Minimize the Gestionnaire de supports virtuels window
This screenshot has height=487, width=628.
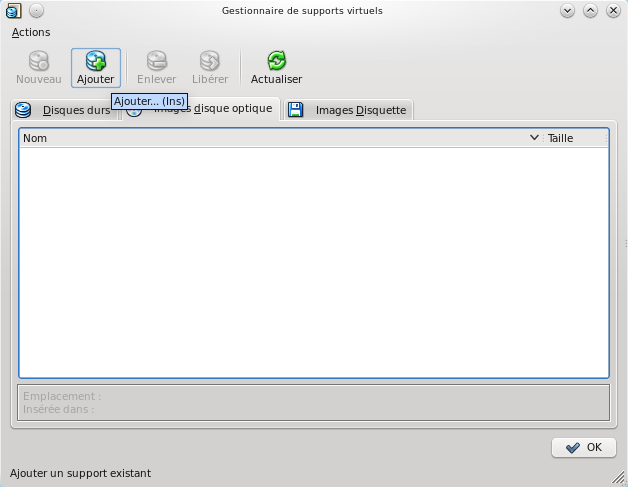[x=568, y=11]
